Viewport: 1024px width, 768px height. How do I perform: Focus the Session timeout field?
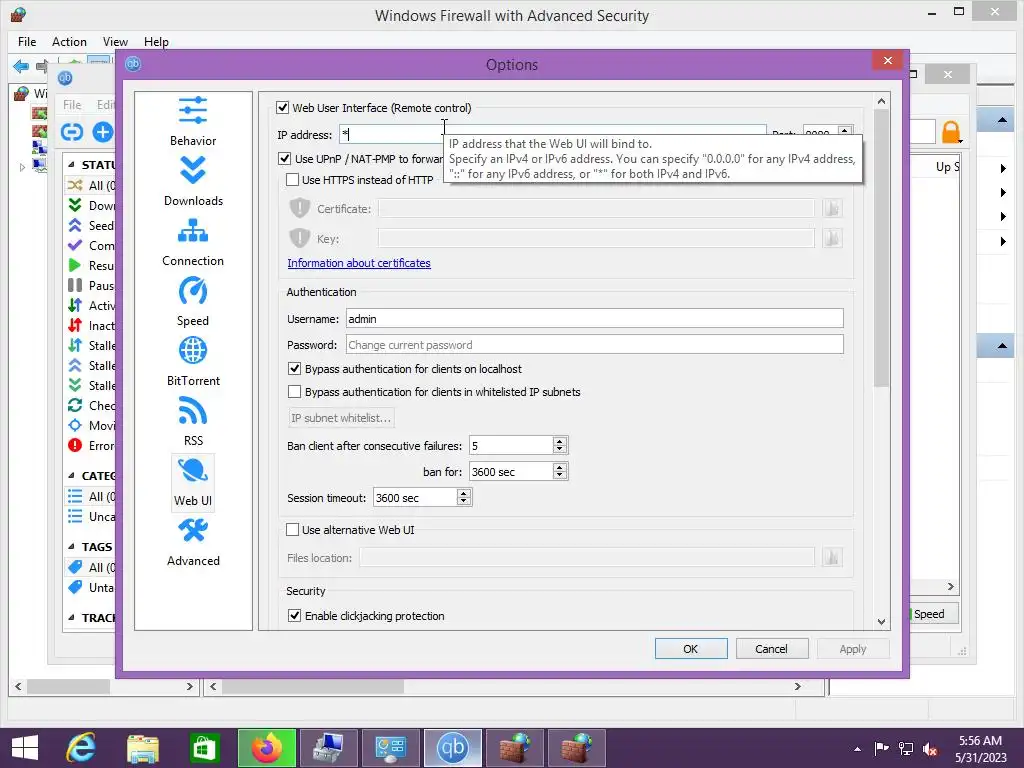point(415,498)
